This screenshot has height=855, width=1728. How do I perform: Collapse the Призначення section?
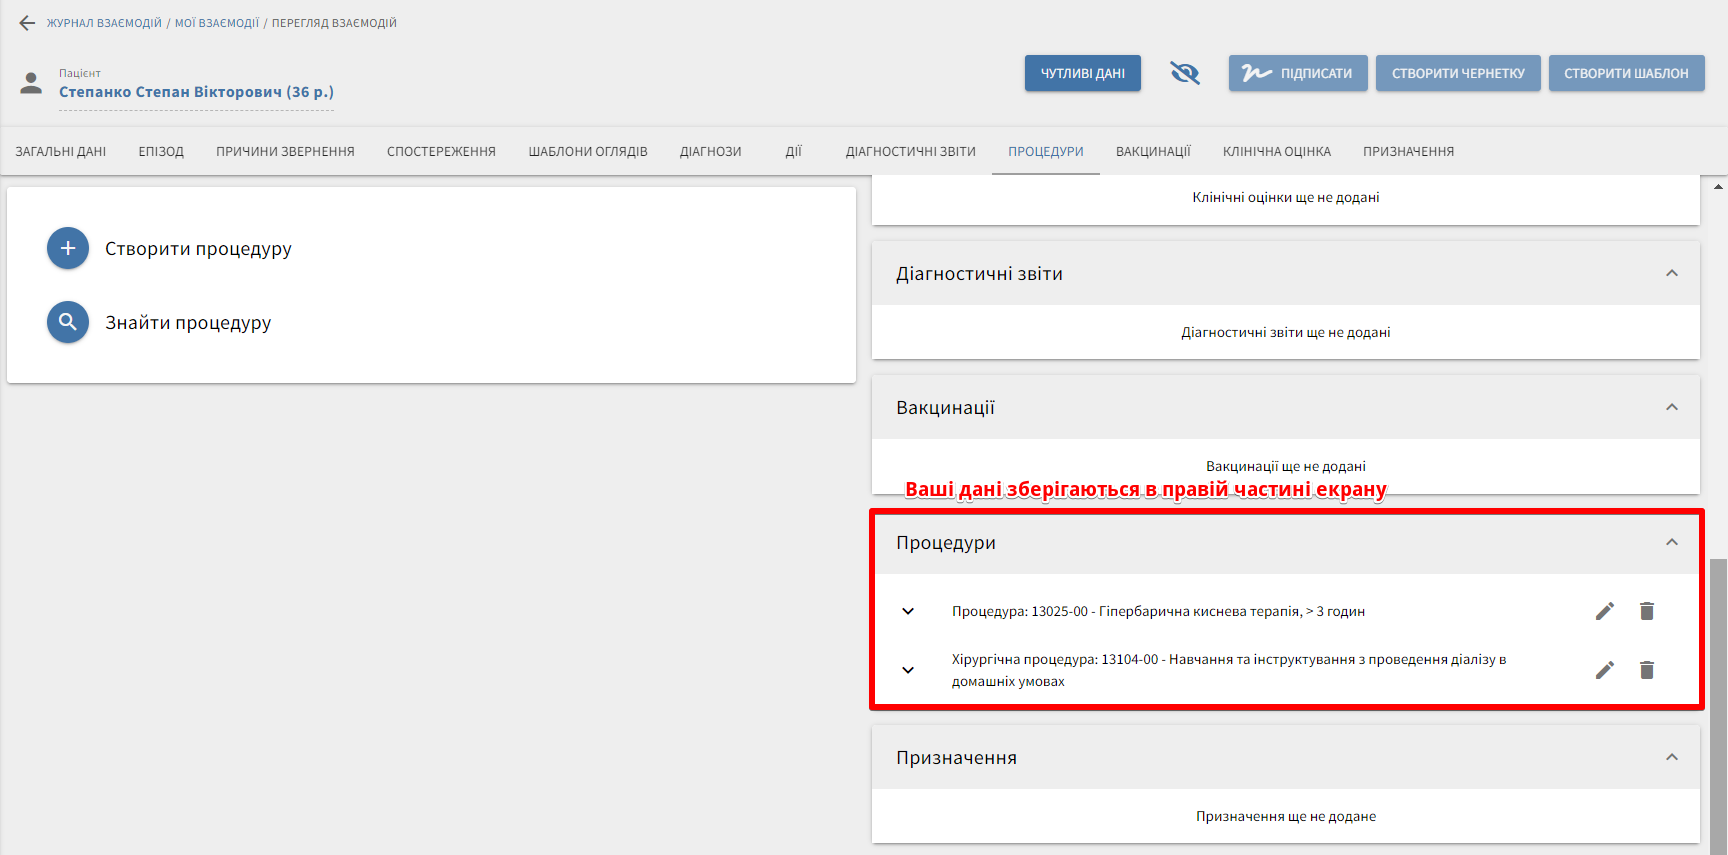point(1671,758)
